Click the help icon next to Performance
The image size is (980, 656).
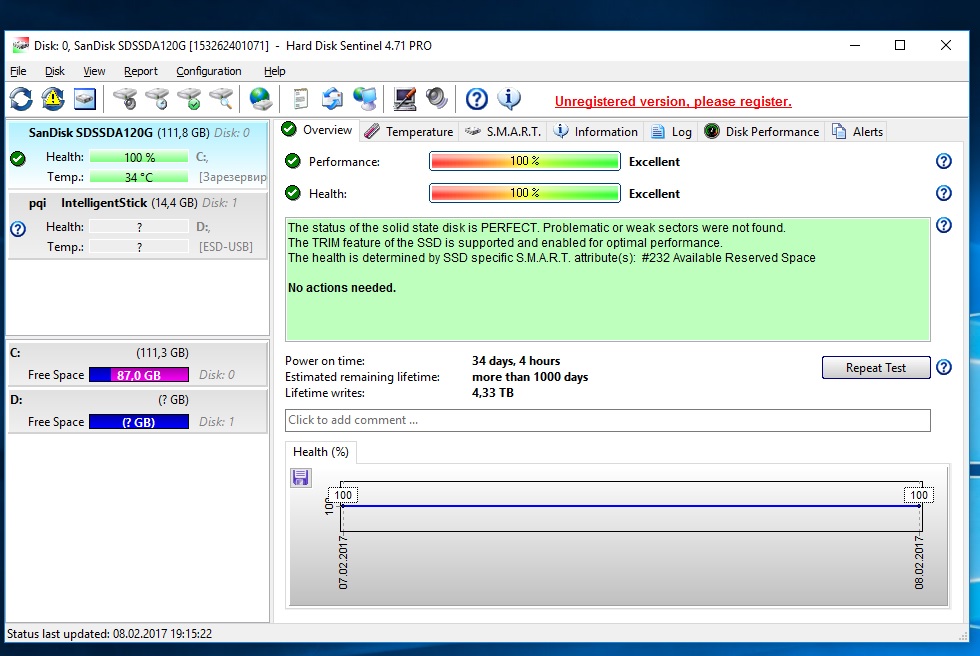943,161
